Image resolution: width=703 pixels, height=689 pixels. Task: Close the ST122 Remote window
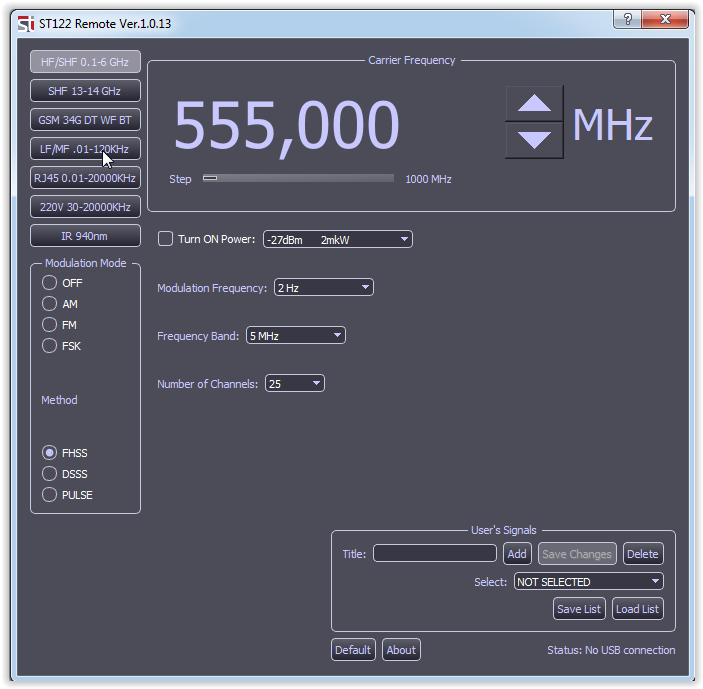(665, 19)
